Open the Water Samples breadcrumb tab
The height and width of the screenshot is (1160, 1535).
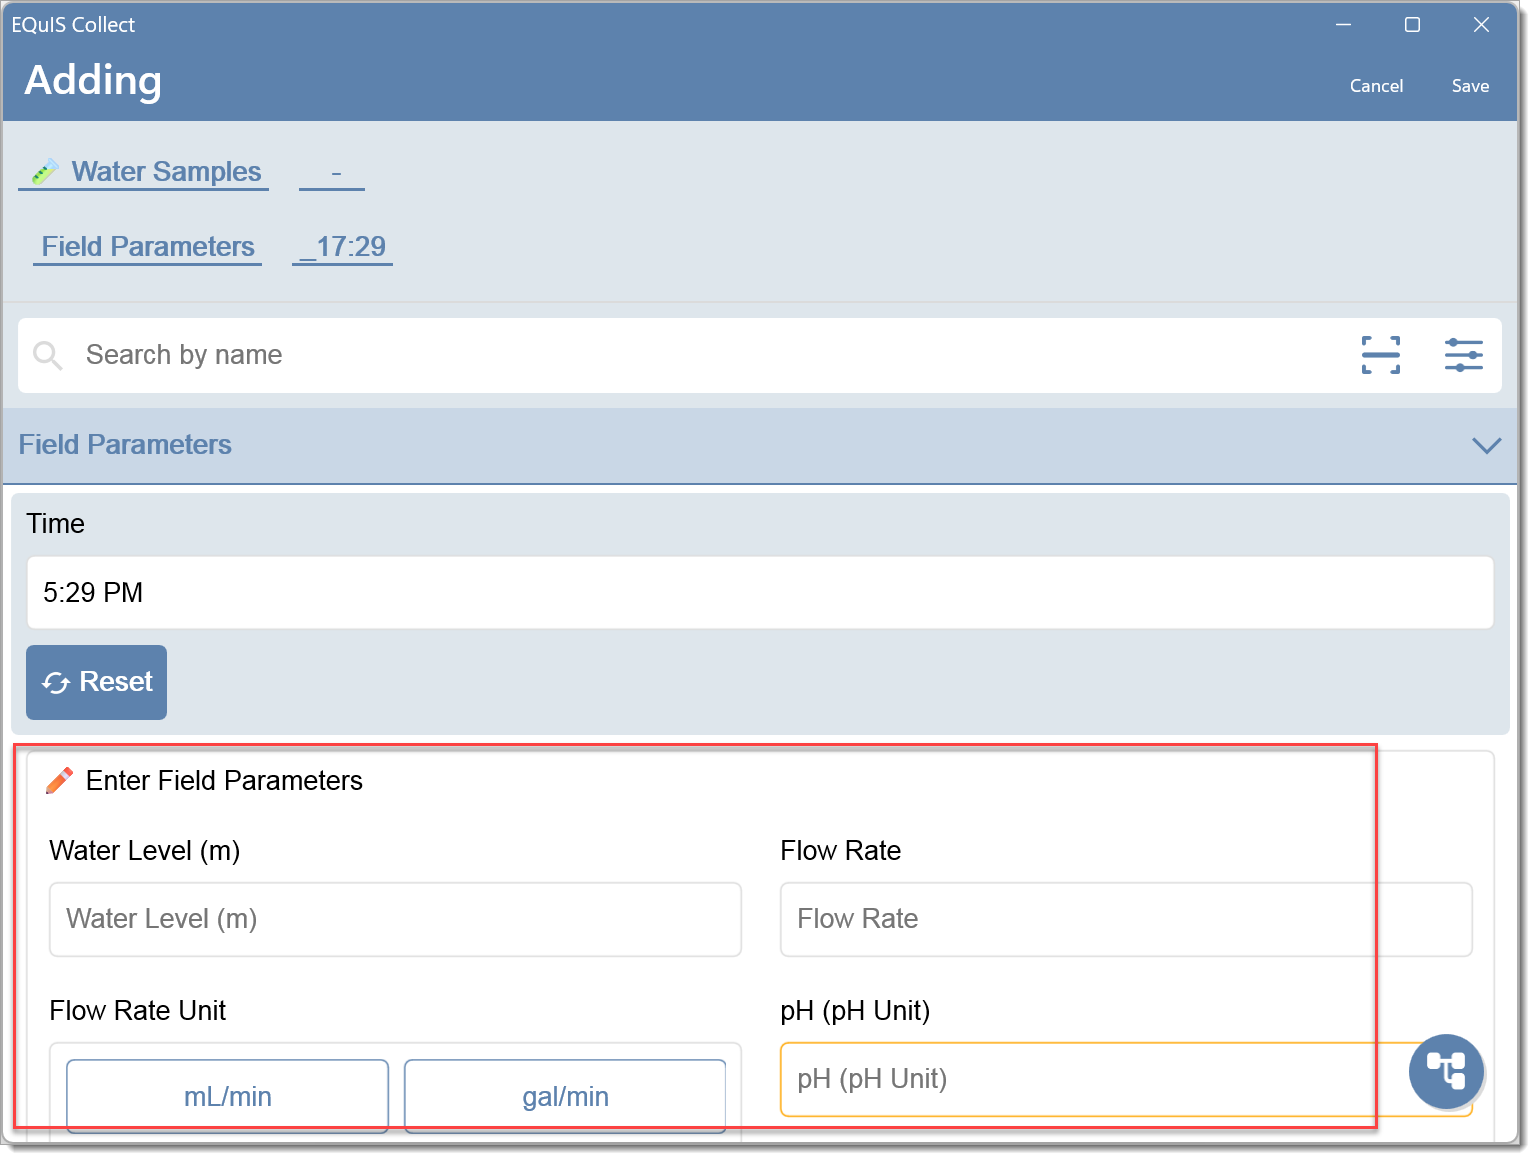point(144,172)
